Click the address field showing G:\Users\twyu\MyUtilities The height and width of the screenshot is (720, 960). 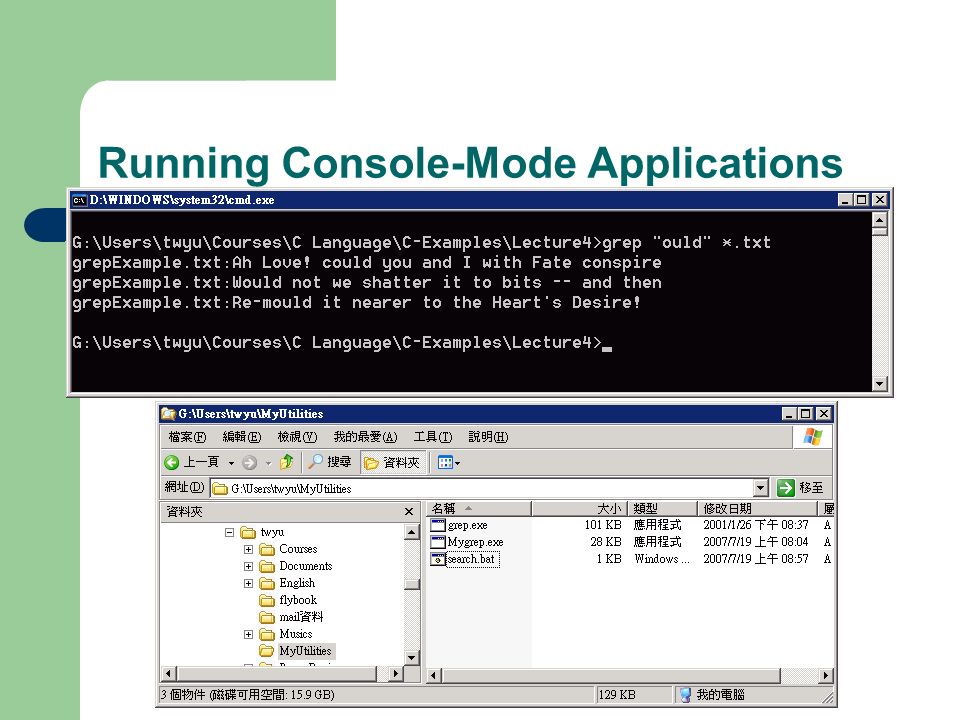click(482, 489)
